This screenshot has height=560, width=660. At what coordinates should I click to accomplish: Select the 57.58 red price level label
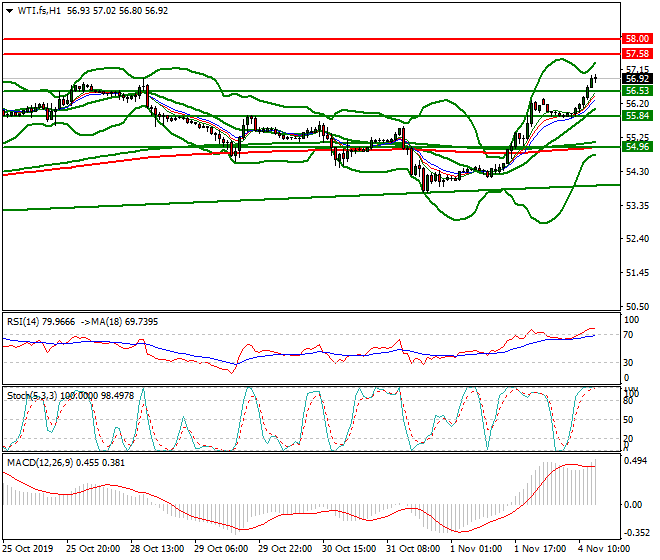pos(637,53)
